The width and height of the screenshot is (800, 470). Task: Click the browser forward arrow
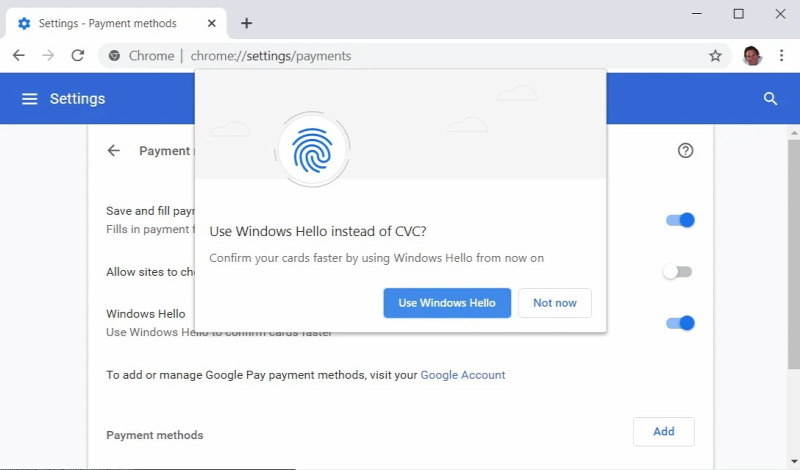click(48, 55)
